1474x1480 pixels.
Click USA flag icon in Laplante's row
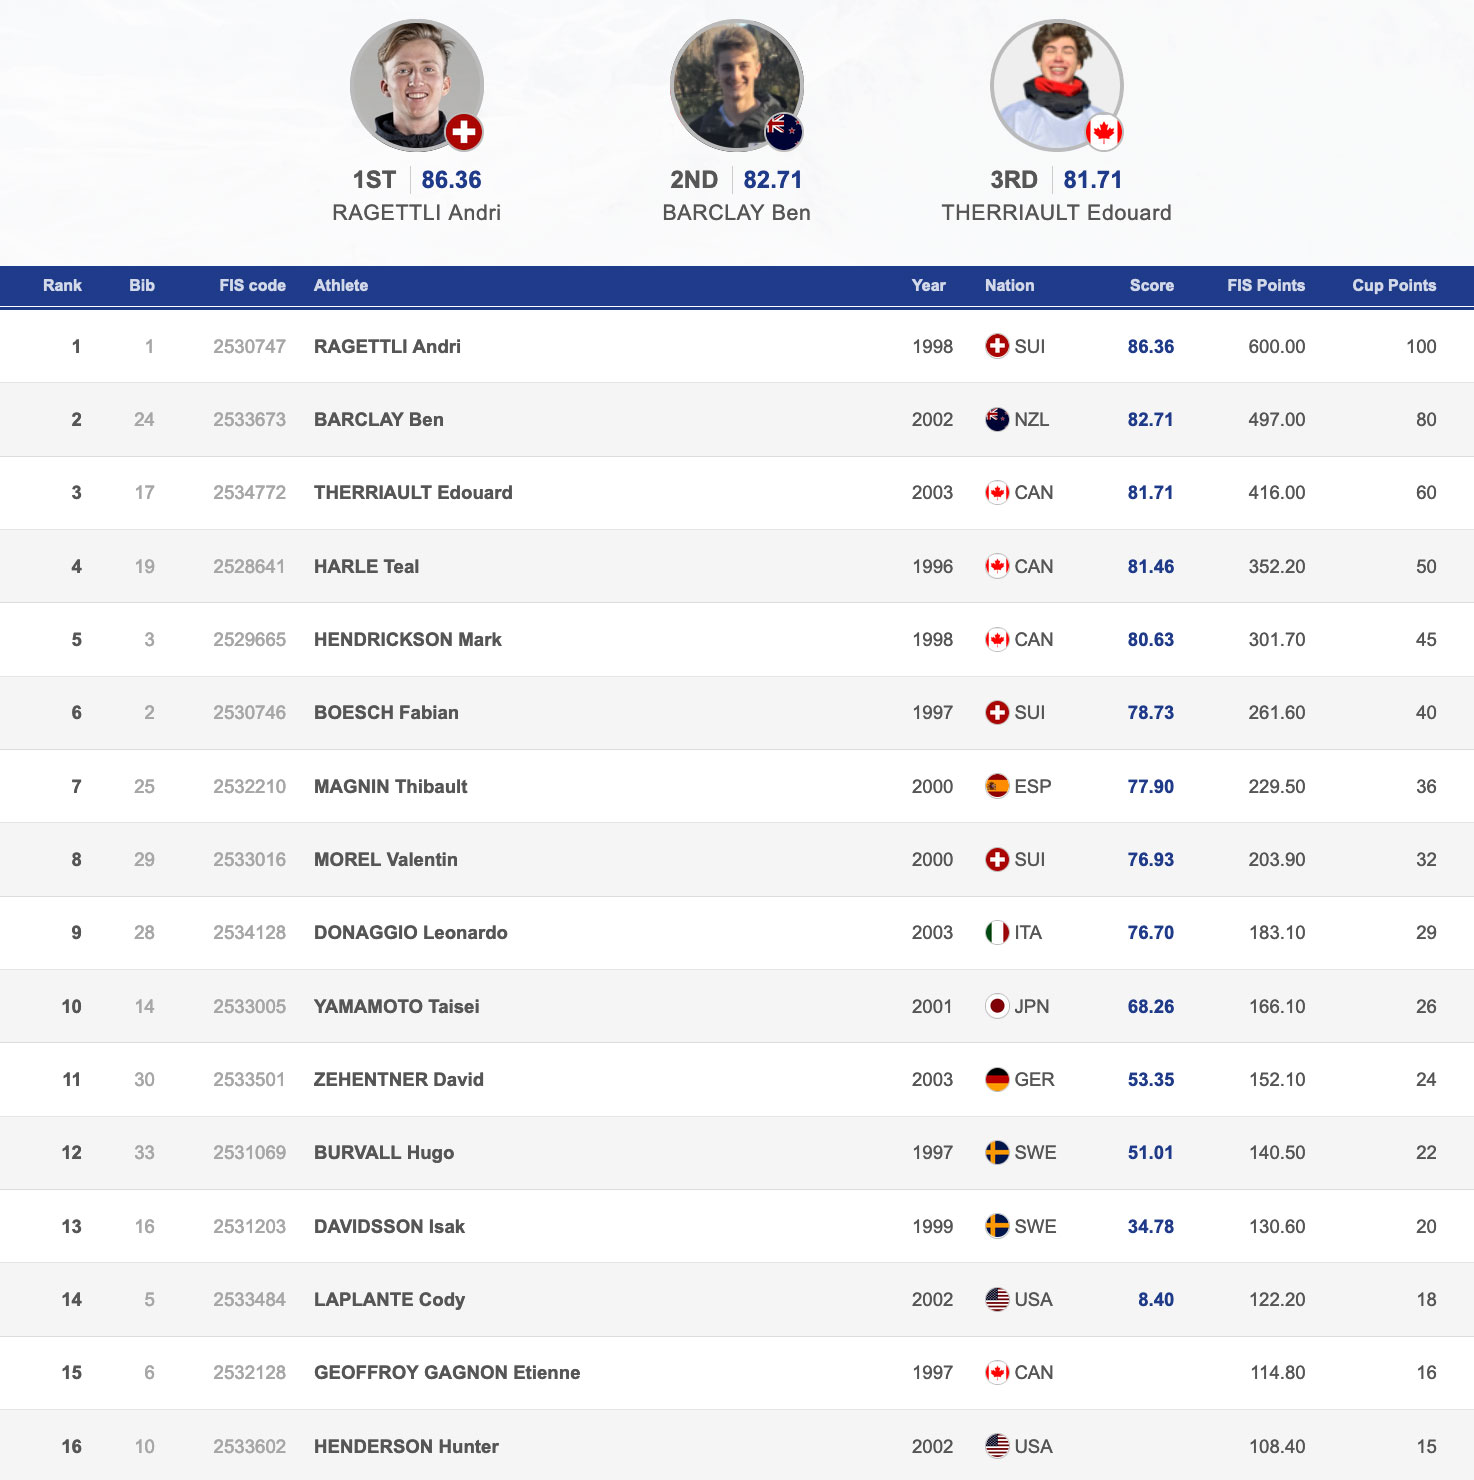pos(997,1299)
